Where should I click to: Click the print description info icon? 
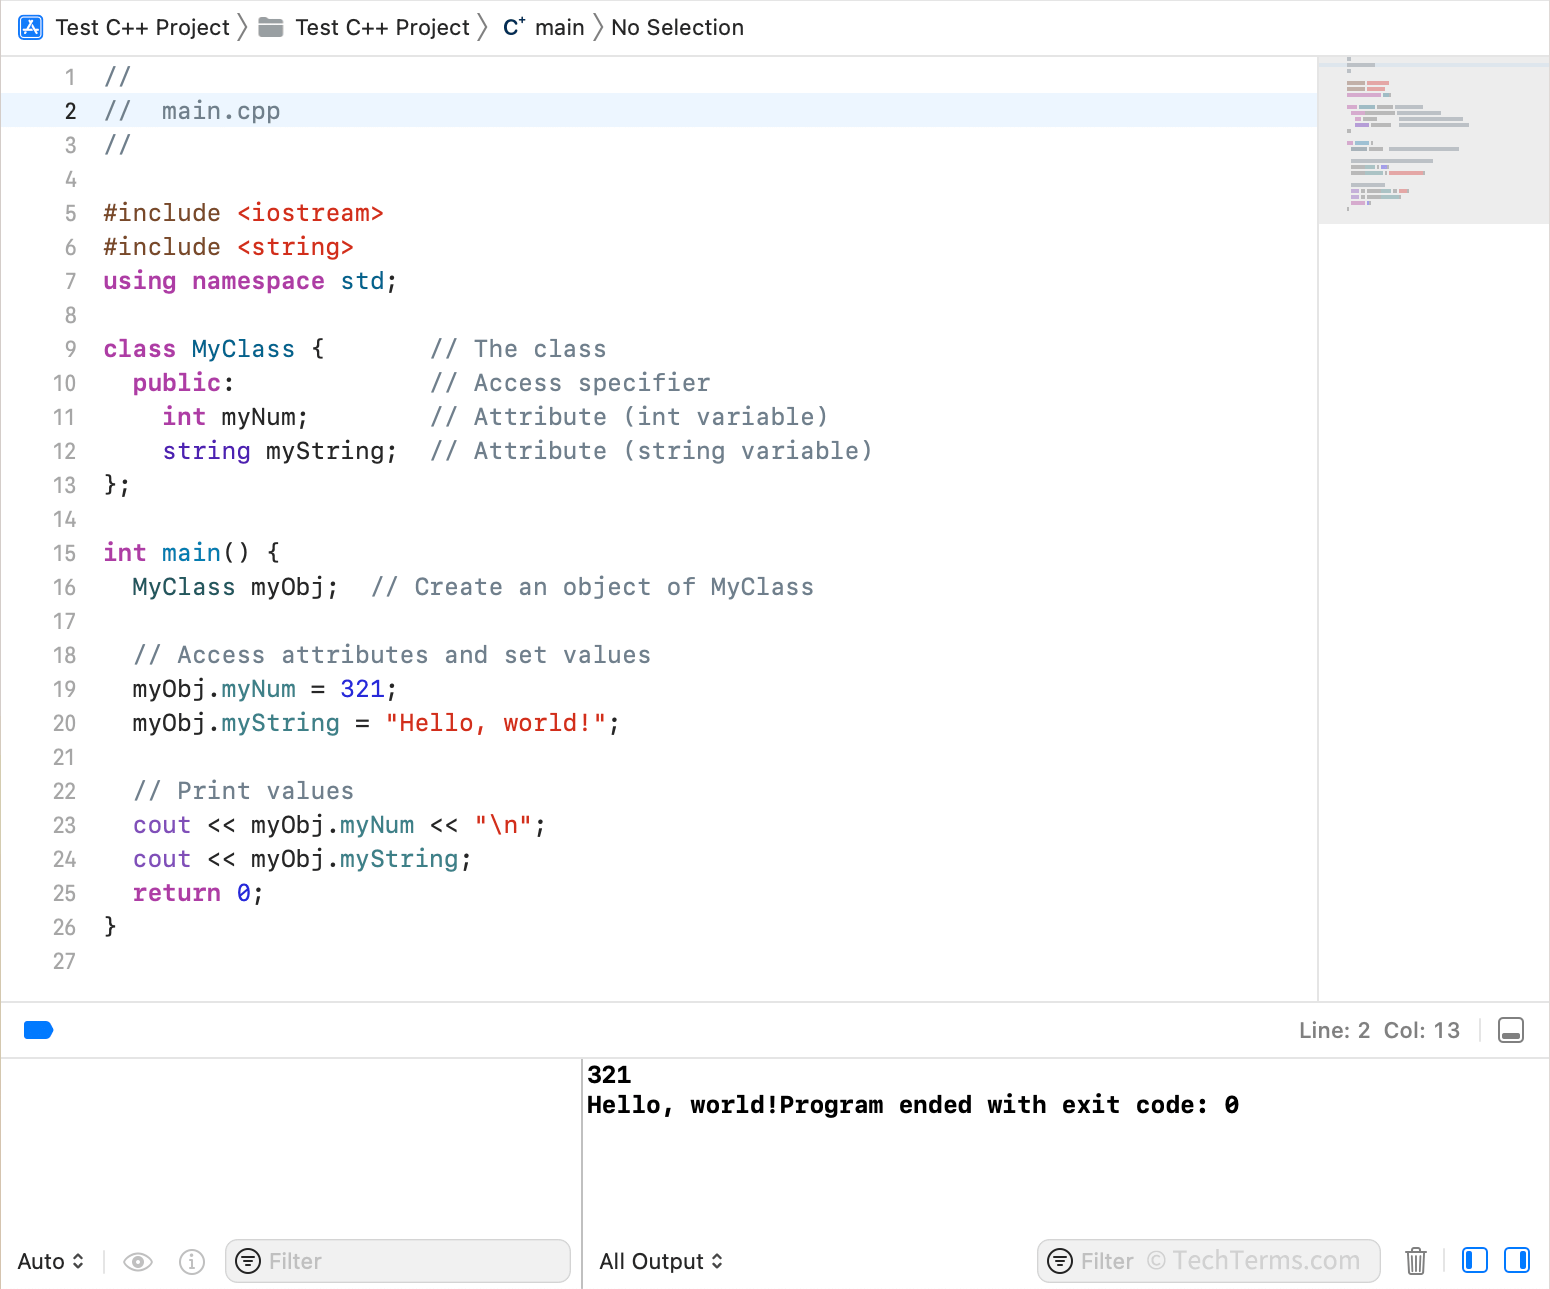pyautogui.click(x=191, y=1261)
